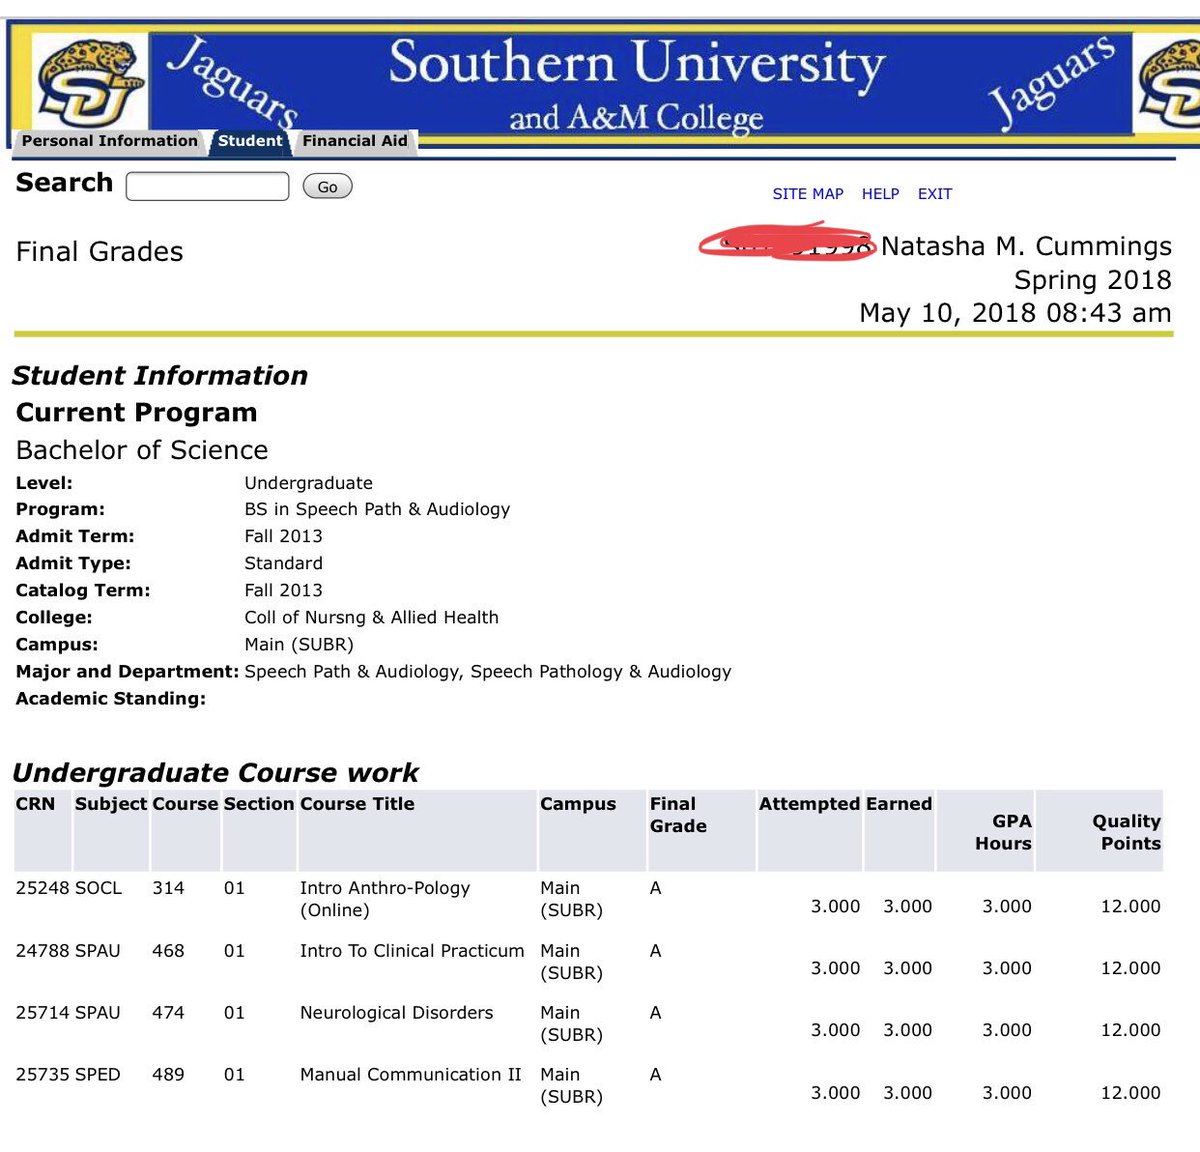Image resolution: width=1200 pixels, height=1152 pixels.
Task: Open the Personal Information tab
Action: pos(109,141)
